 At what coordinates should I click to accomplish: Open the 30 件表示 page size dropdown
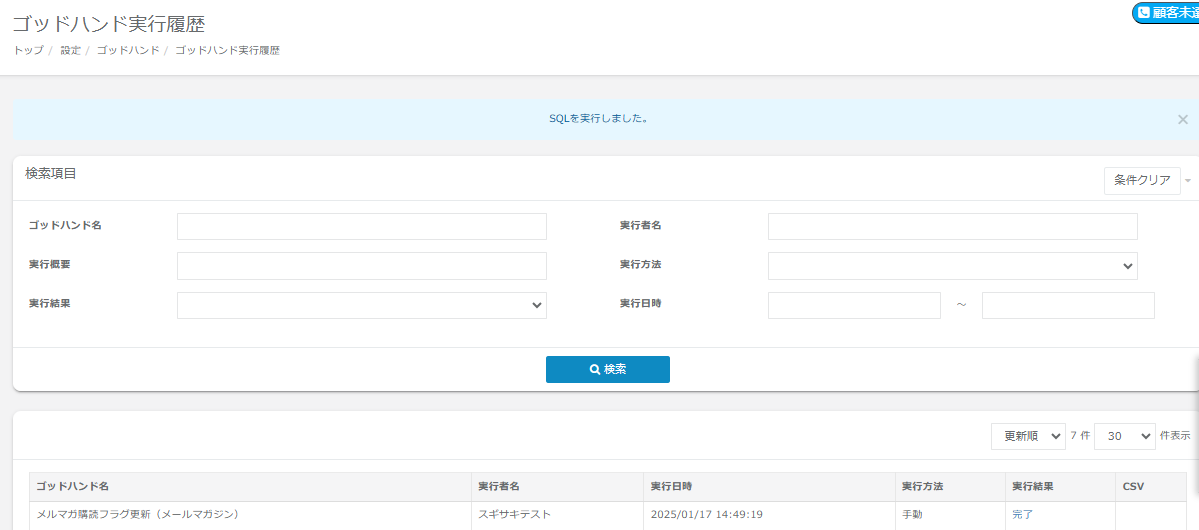point(1124,436)
